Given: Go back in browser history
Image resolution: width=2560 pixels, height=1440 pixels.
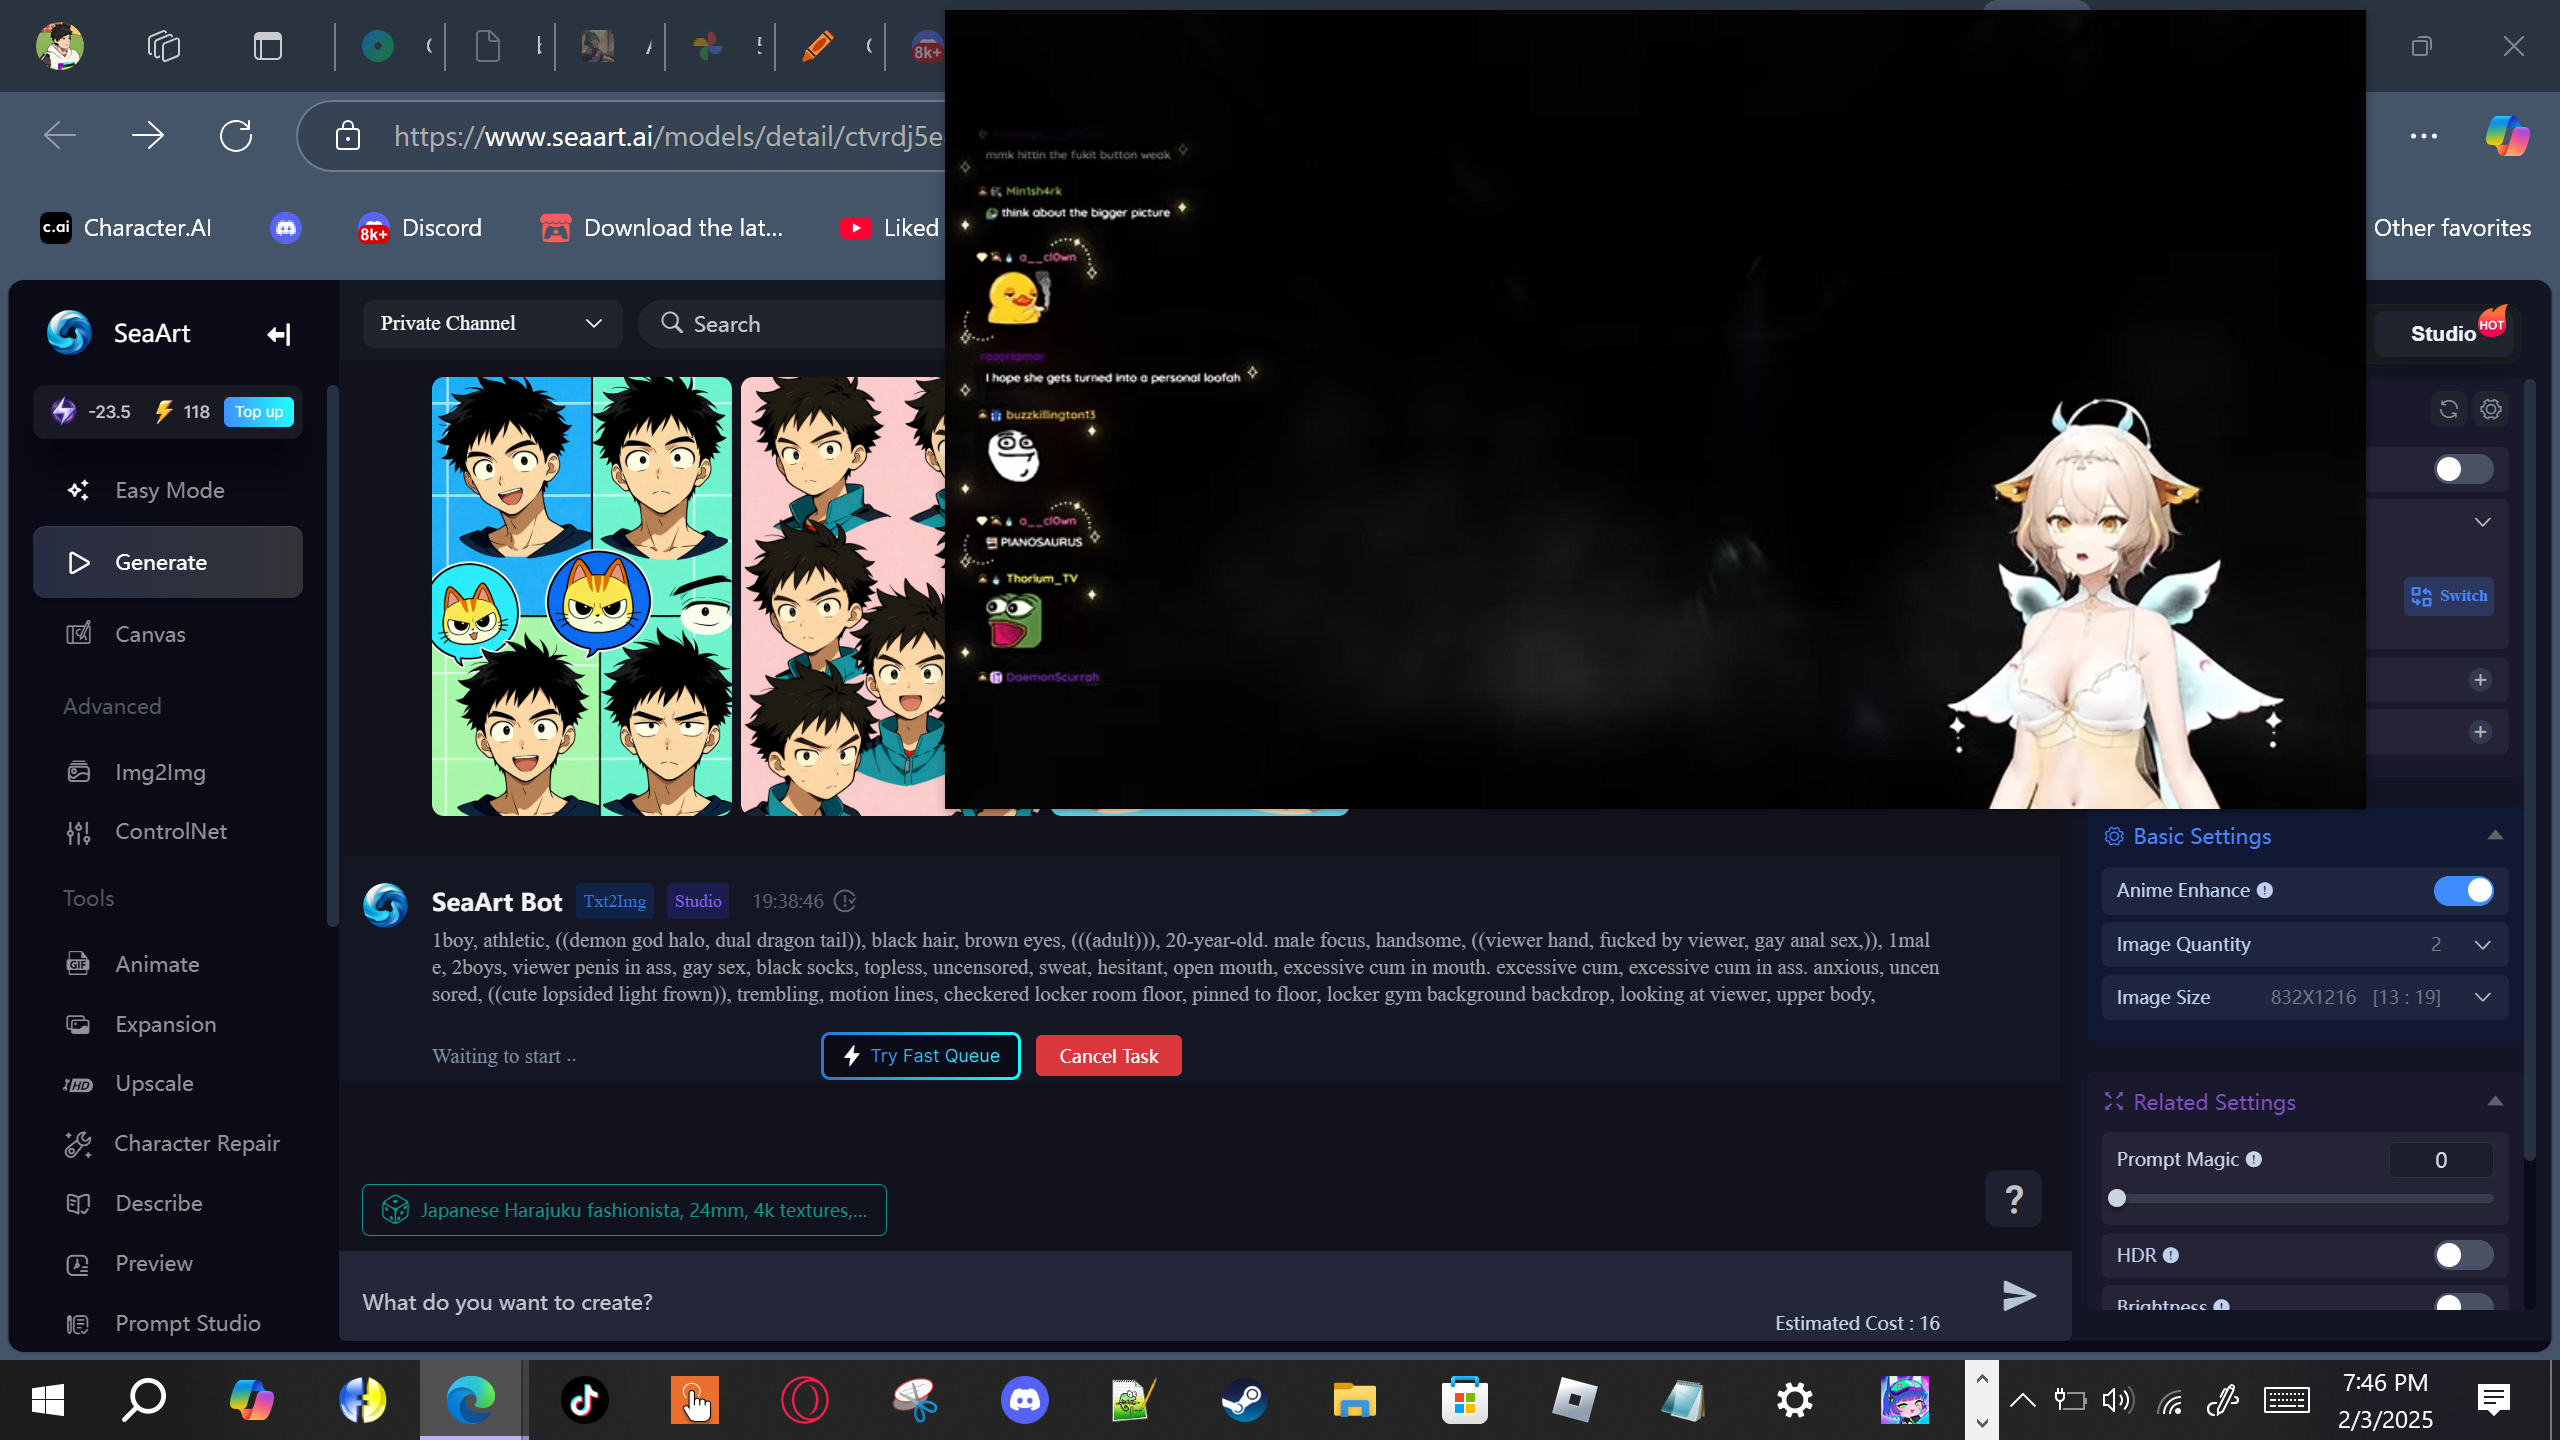Looking at the screenshot, I should tap(60, 135).
